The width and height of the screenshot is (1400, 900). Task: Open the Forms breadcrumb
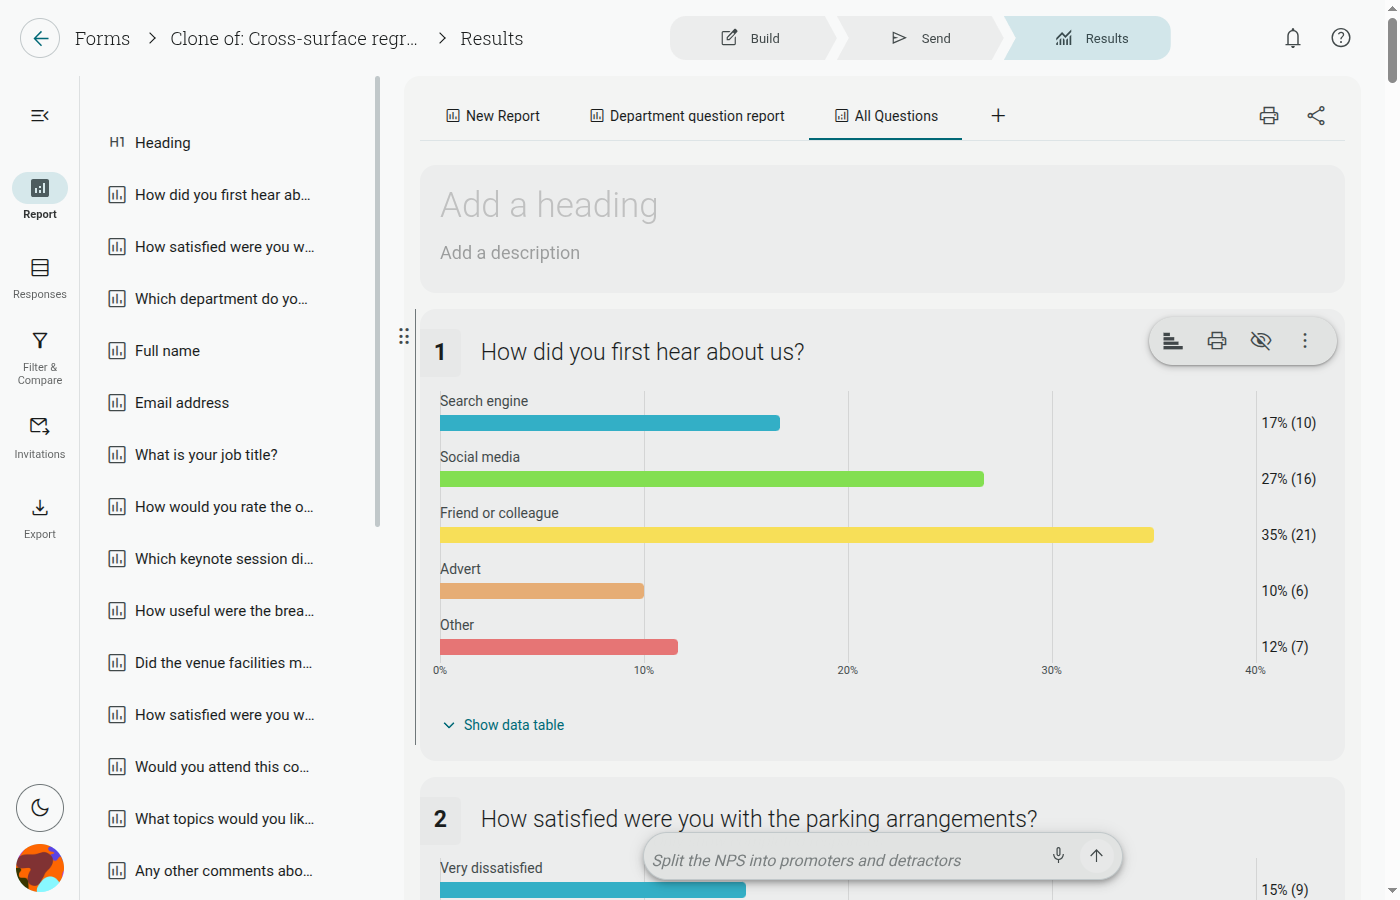tap(102, 38)
